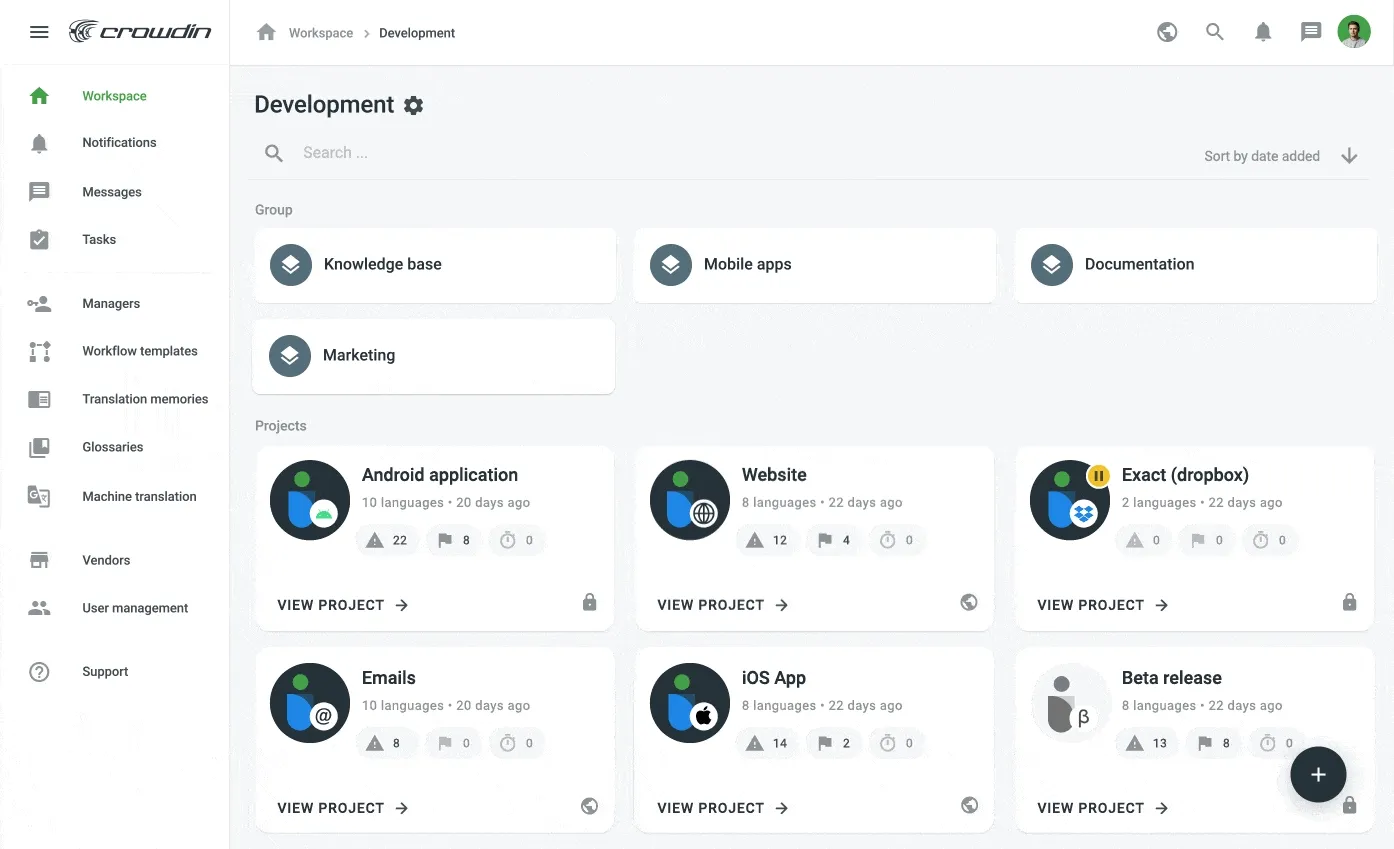Open Vendors from the sidebar
This screenshot has width=1394, height=849.
point(106,560)
